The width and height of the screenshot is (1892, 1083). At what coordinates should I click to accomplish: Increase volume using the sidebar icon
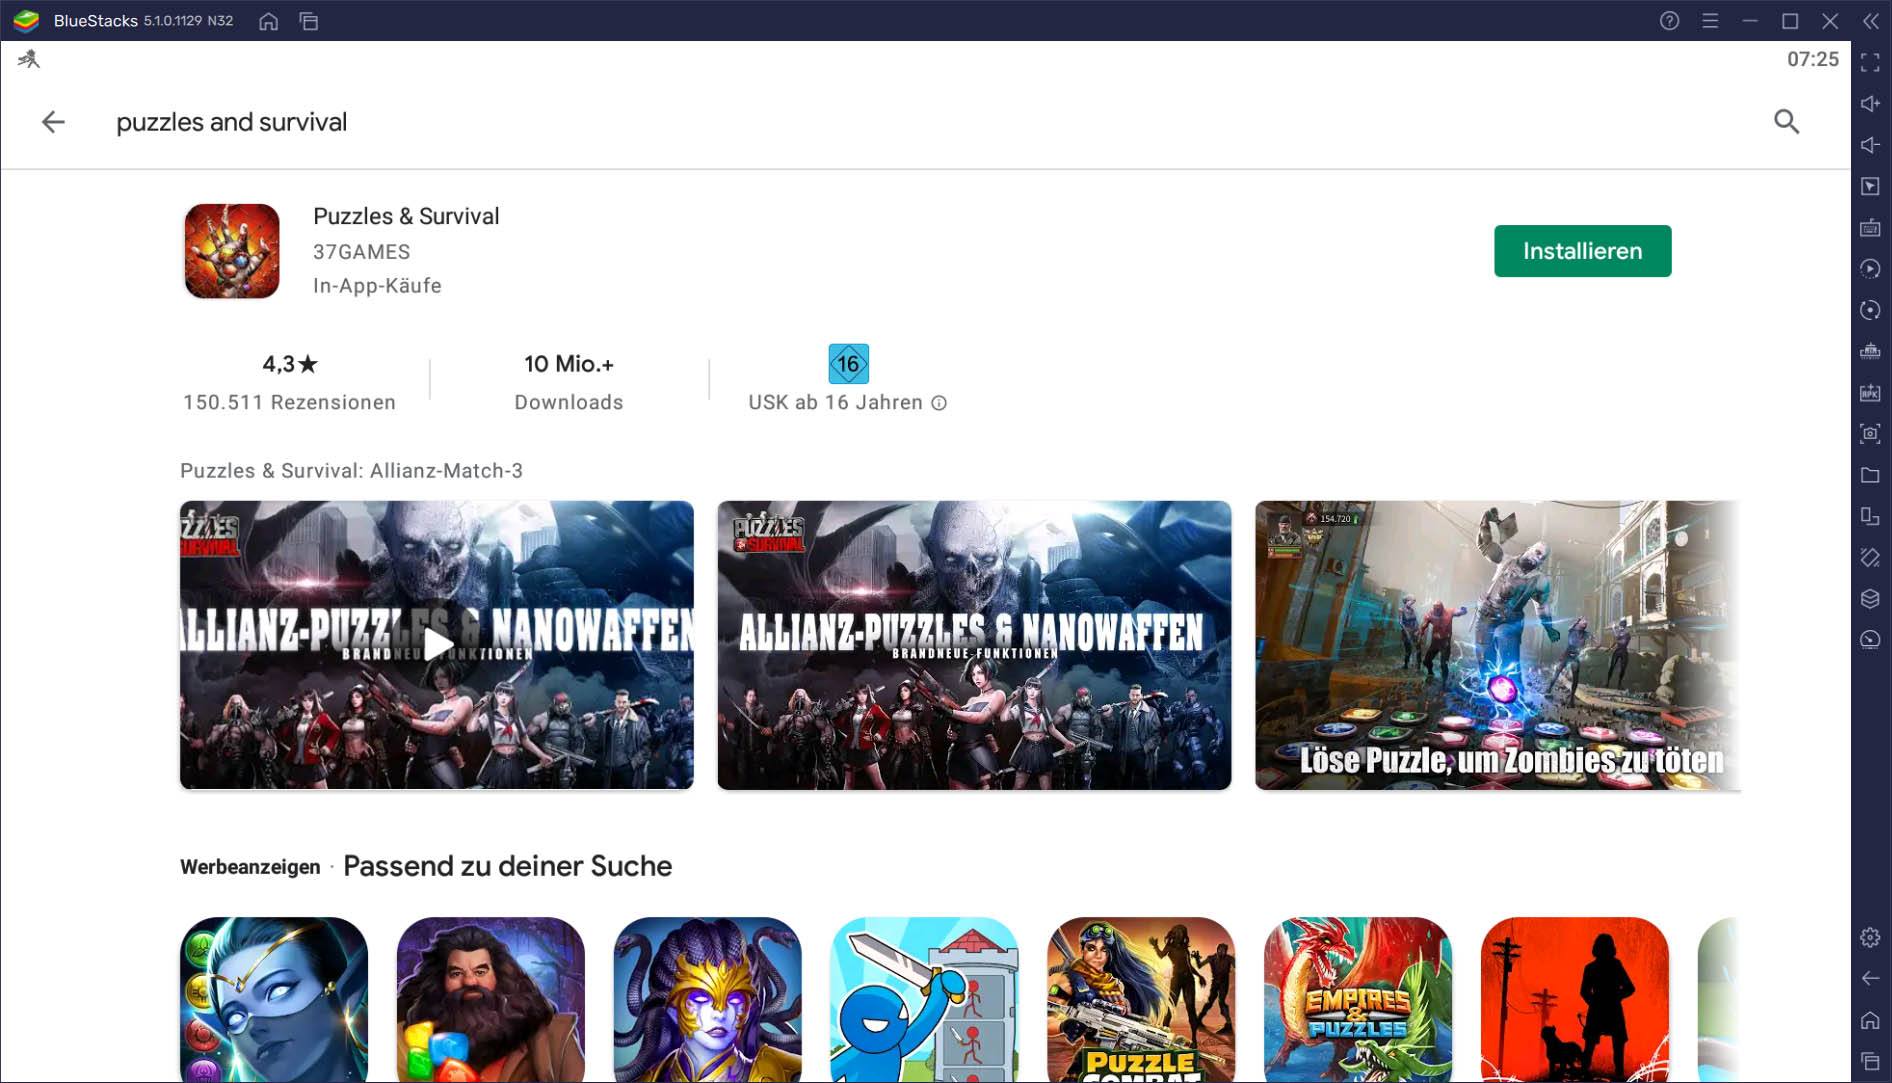[x=1870, y=104]
